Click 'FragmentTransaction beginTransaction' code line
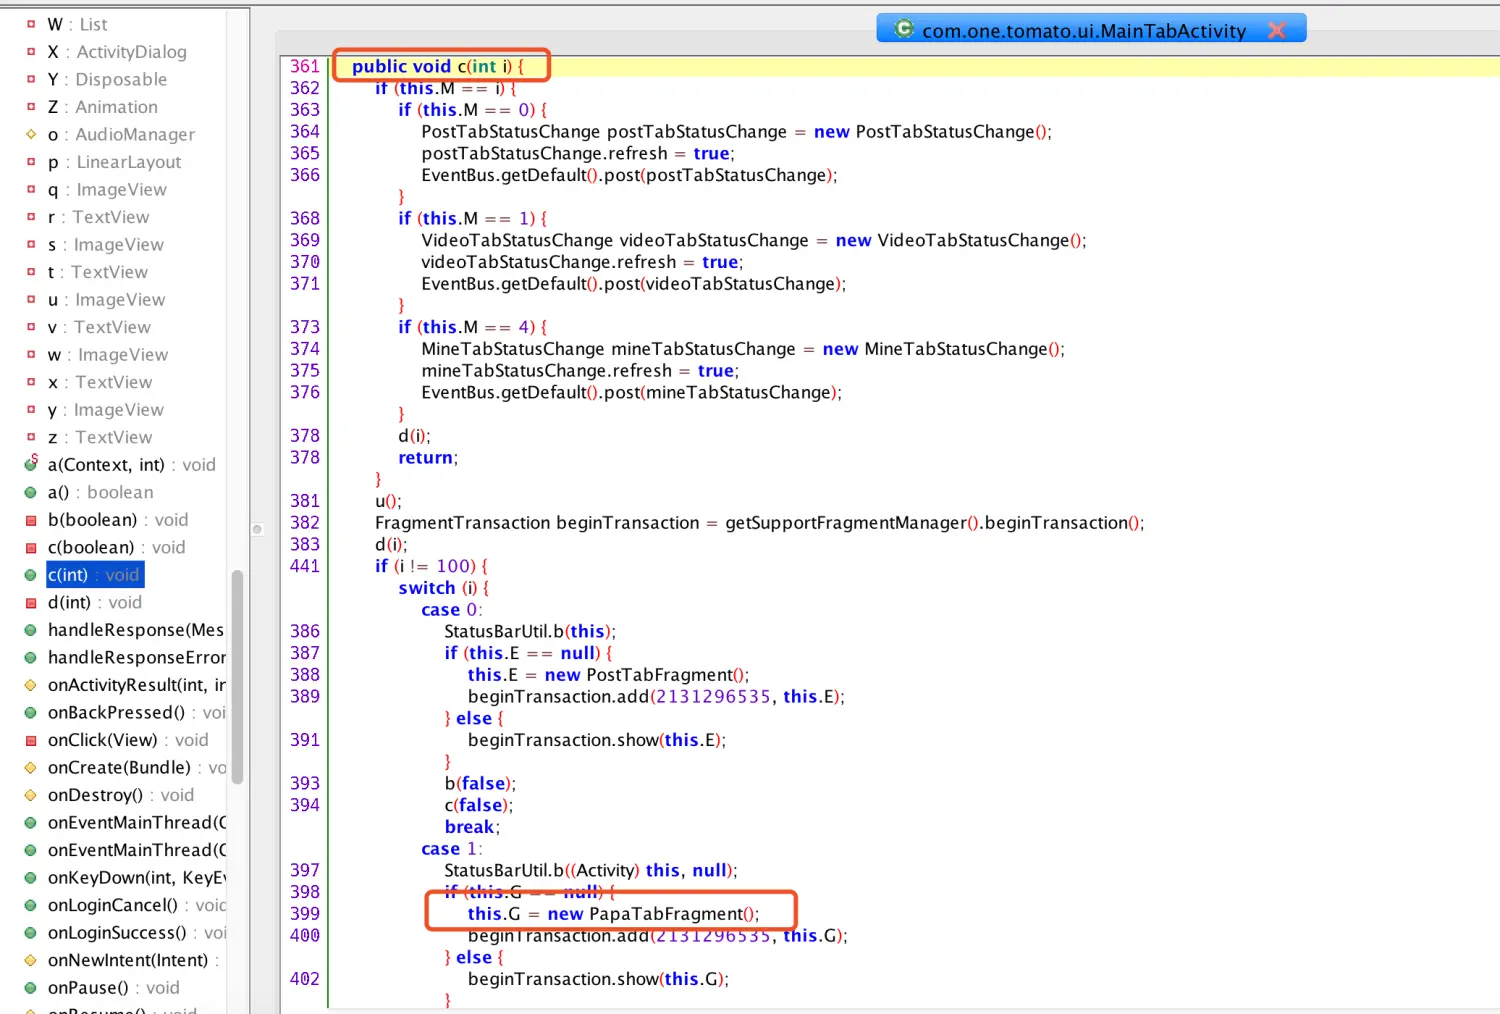Viewport: 1500px width, 1014px height. pos(760,522)
